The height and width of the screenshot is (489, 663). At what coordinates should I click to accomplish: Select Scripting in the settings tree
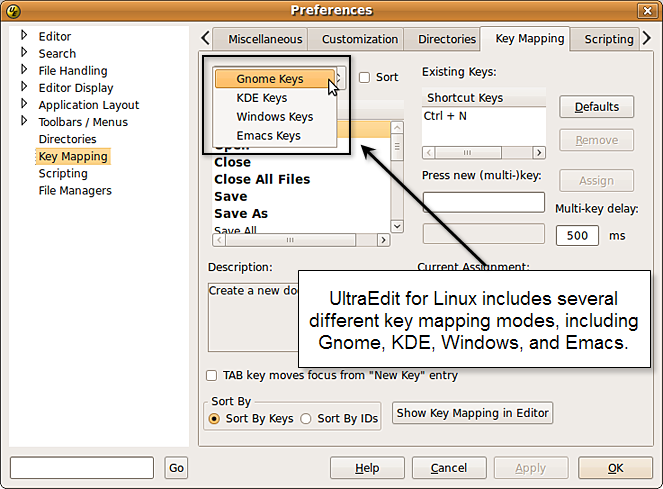[63, 173]
